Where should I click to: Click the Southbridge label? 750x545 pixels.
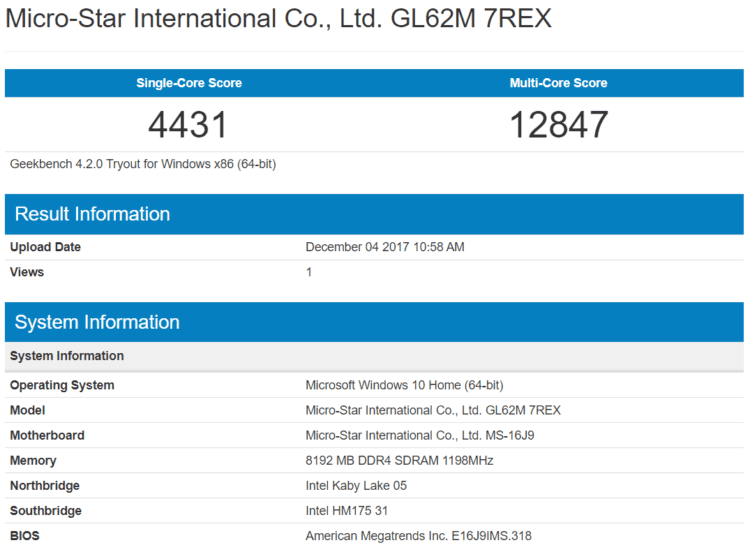pos(46,511)
